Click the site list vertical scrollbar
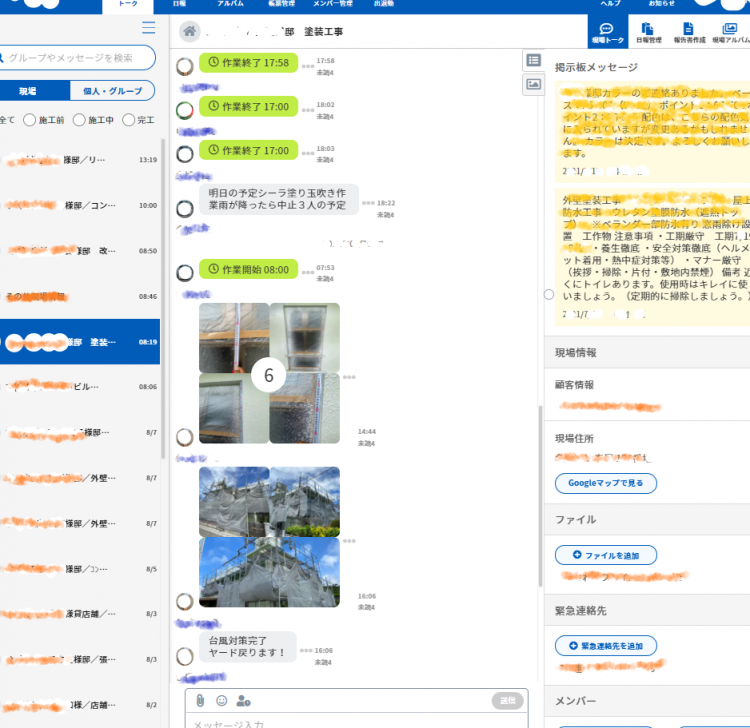This screenshot has height=728, width=750. [x=163, y=299]
